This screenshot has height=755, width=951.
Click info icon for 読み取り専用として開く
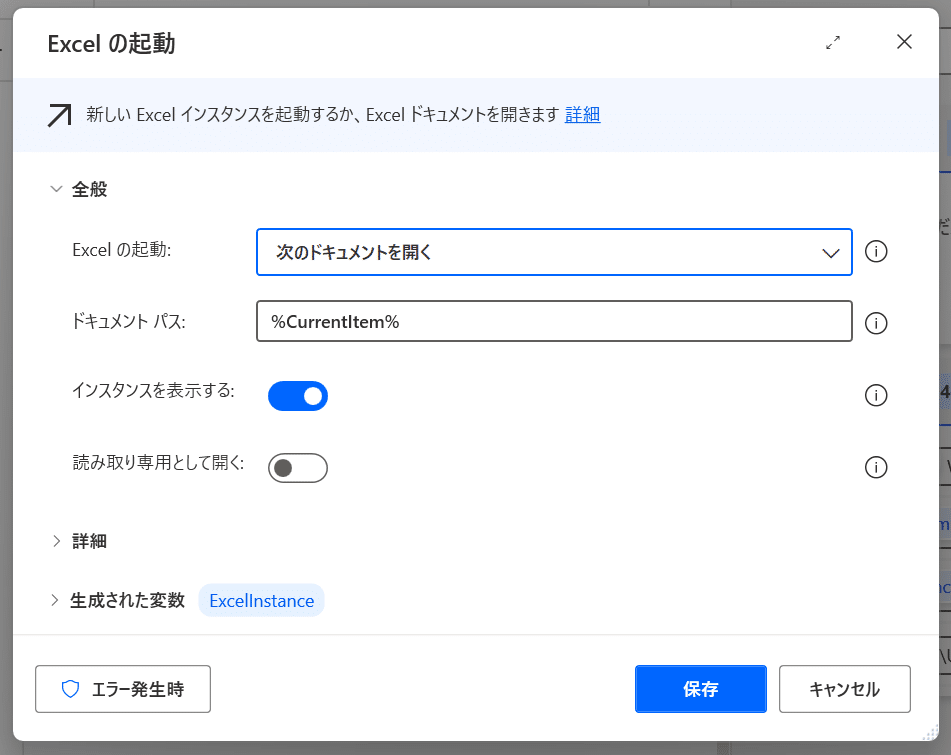tap(876, 468)
